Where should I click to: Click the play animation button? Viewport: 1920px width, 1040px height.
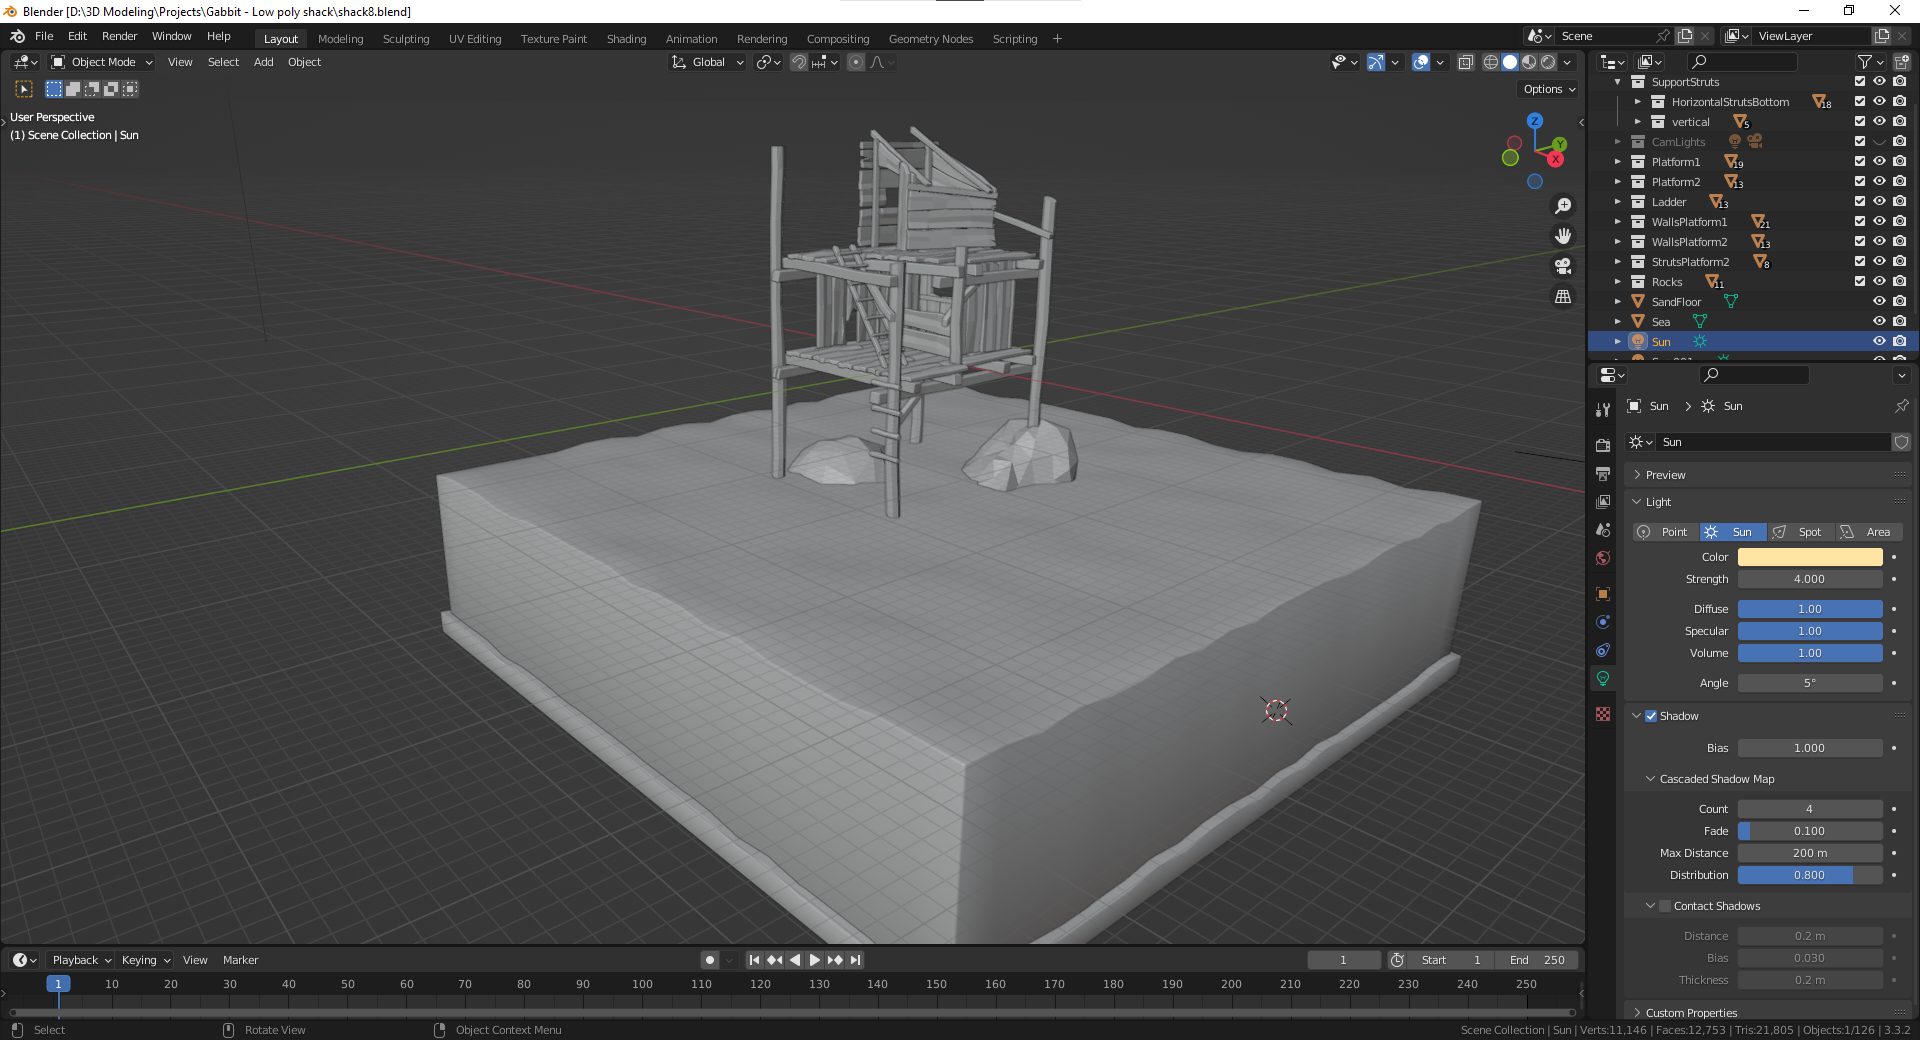pos(814,960)
